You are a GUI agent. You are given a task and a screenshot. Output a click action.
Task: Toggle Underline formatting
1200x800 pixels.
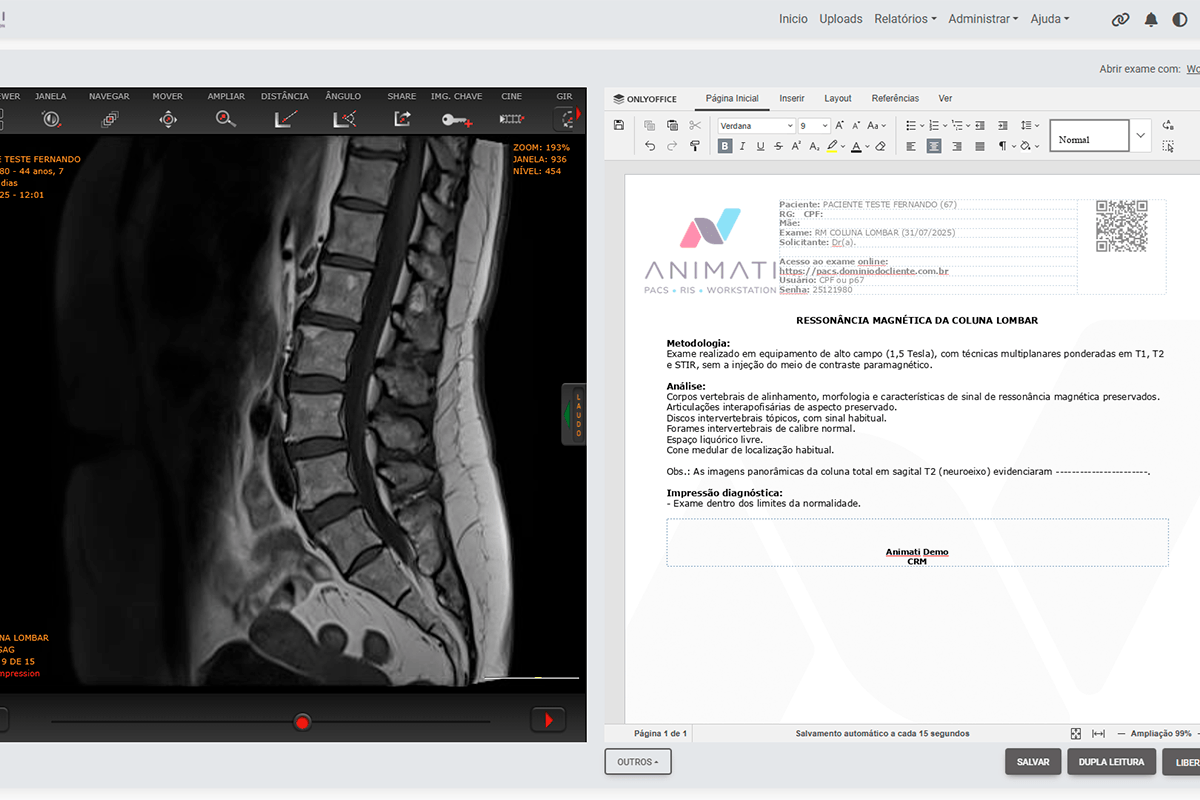760,146
